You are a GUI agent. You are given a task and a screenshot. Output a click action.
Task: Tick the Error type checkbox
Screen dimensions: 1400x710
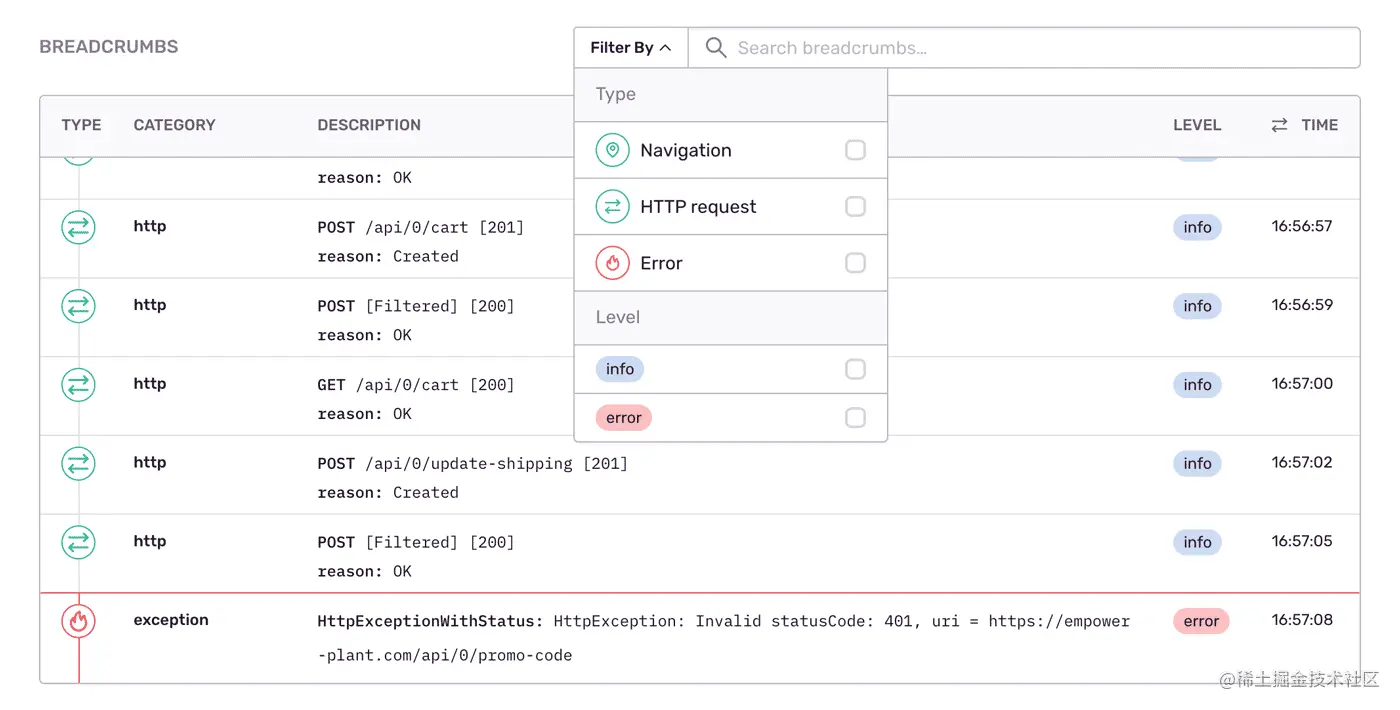click(x=855, y=263)
